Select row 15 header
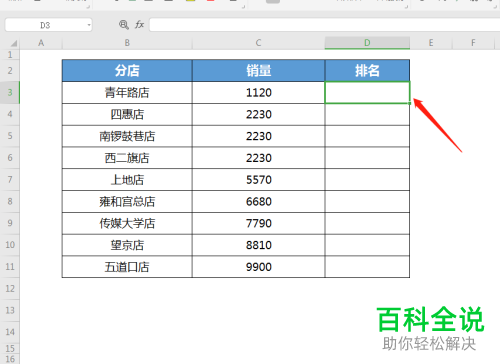The height and width of the screenshot is (364, 500). [10, 348]
